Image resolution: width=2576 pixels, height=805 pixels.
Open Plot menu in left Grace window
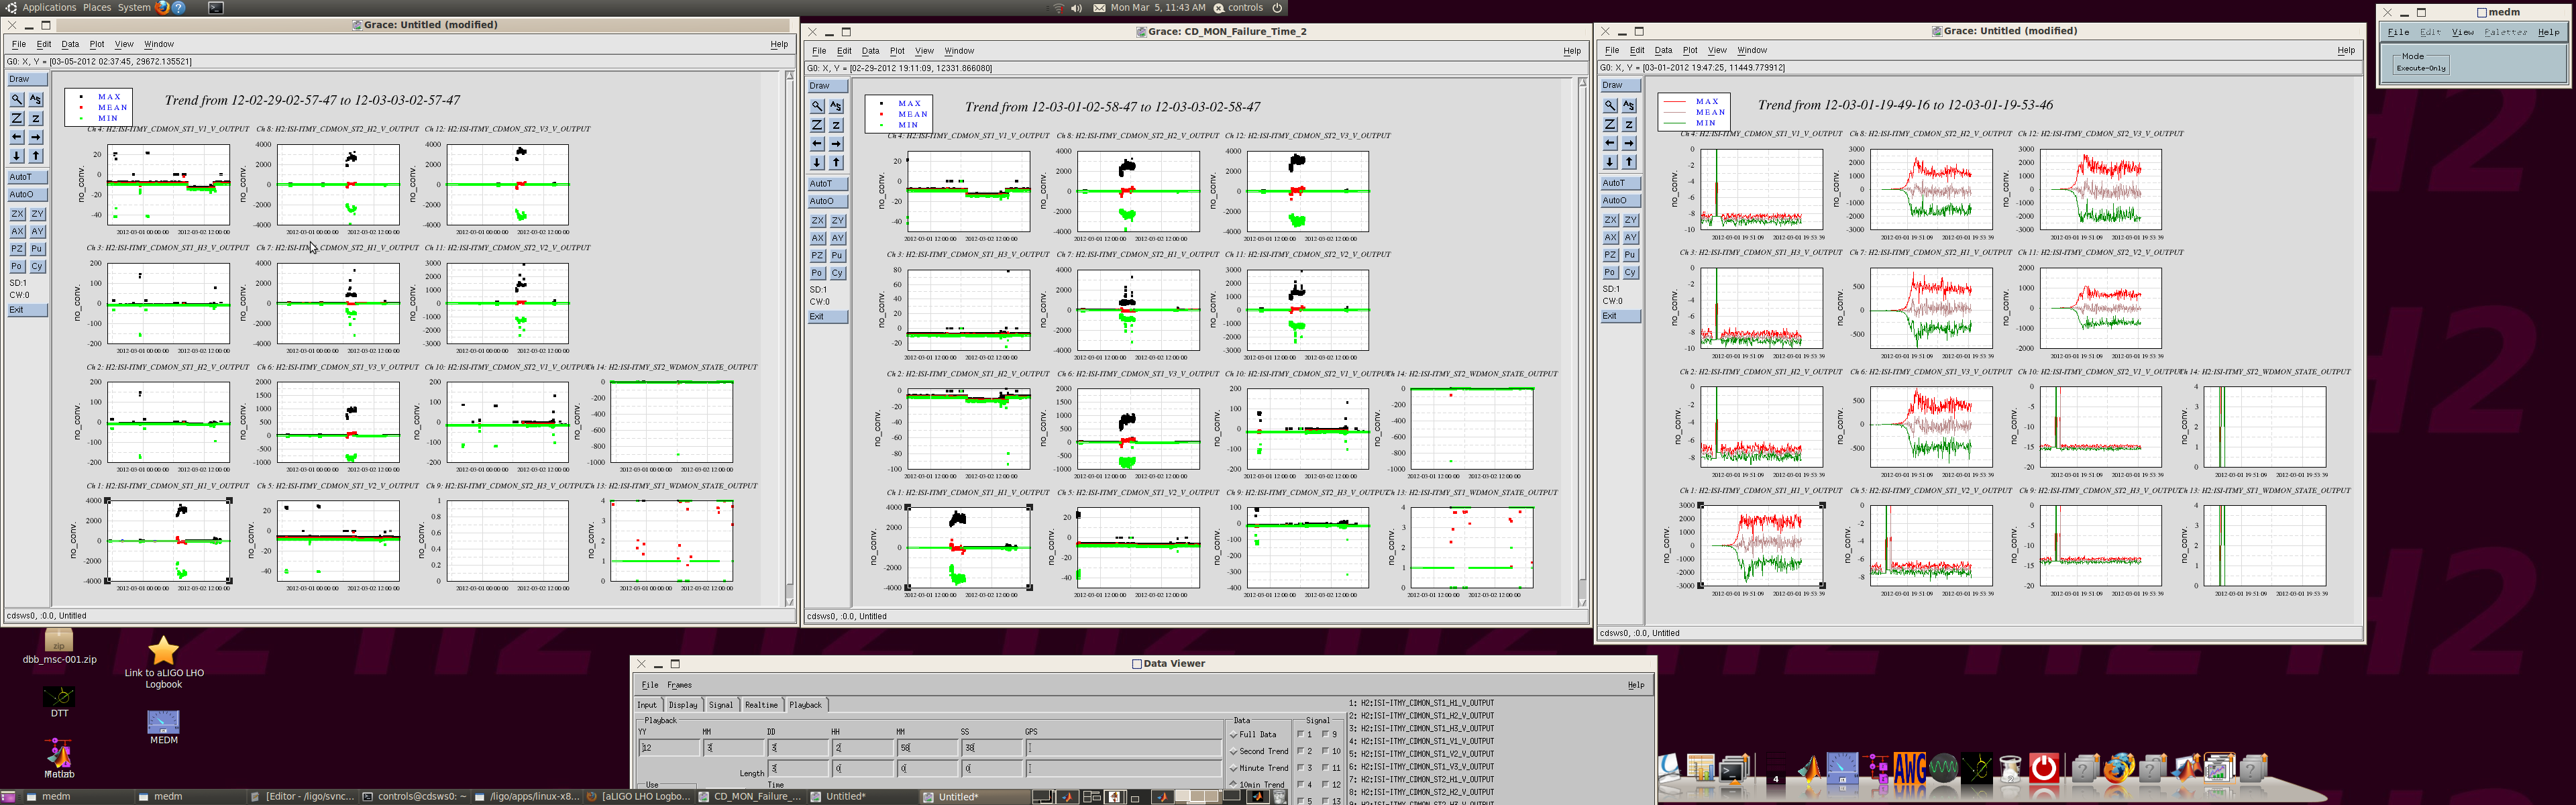tap(96, 44)
